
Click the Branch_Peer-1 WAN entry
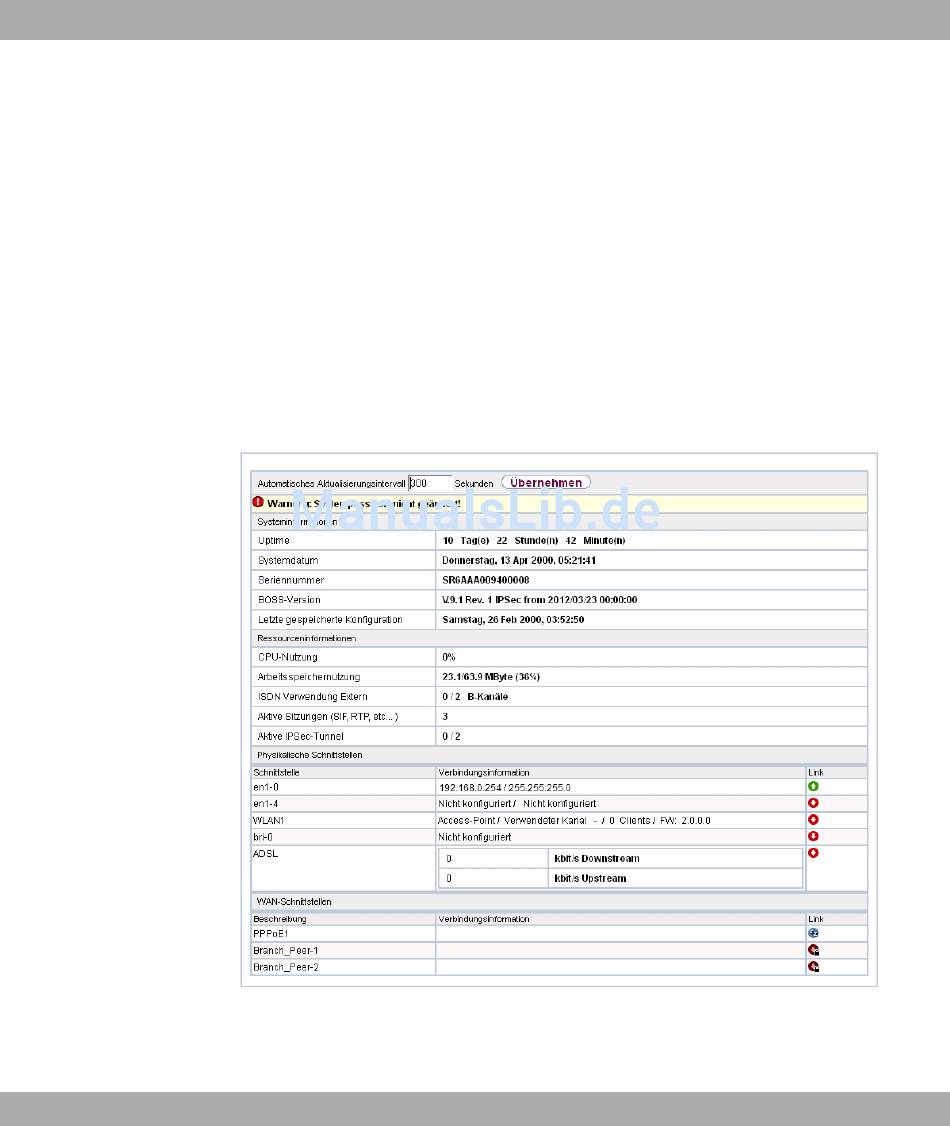pyautogui.click(x=286, y=951)
